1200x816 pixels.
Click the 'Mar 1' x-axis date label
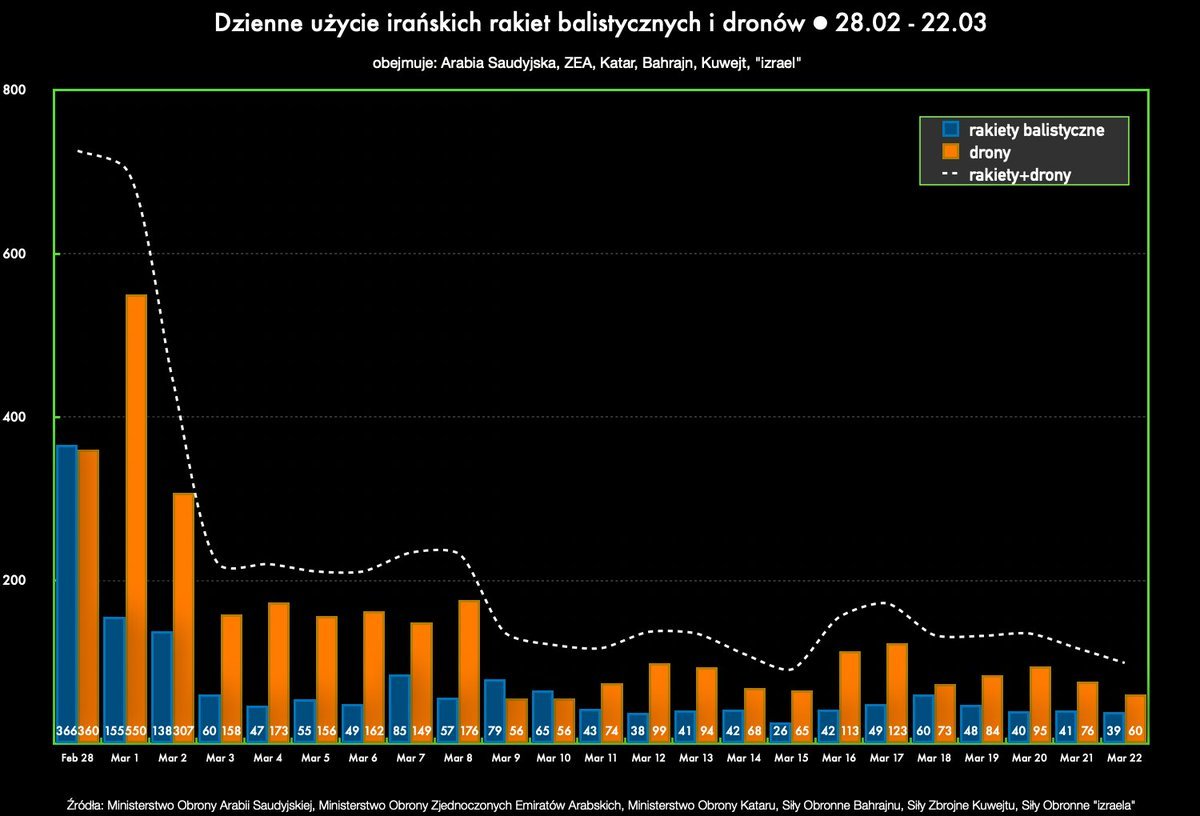[124, 759]
